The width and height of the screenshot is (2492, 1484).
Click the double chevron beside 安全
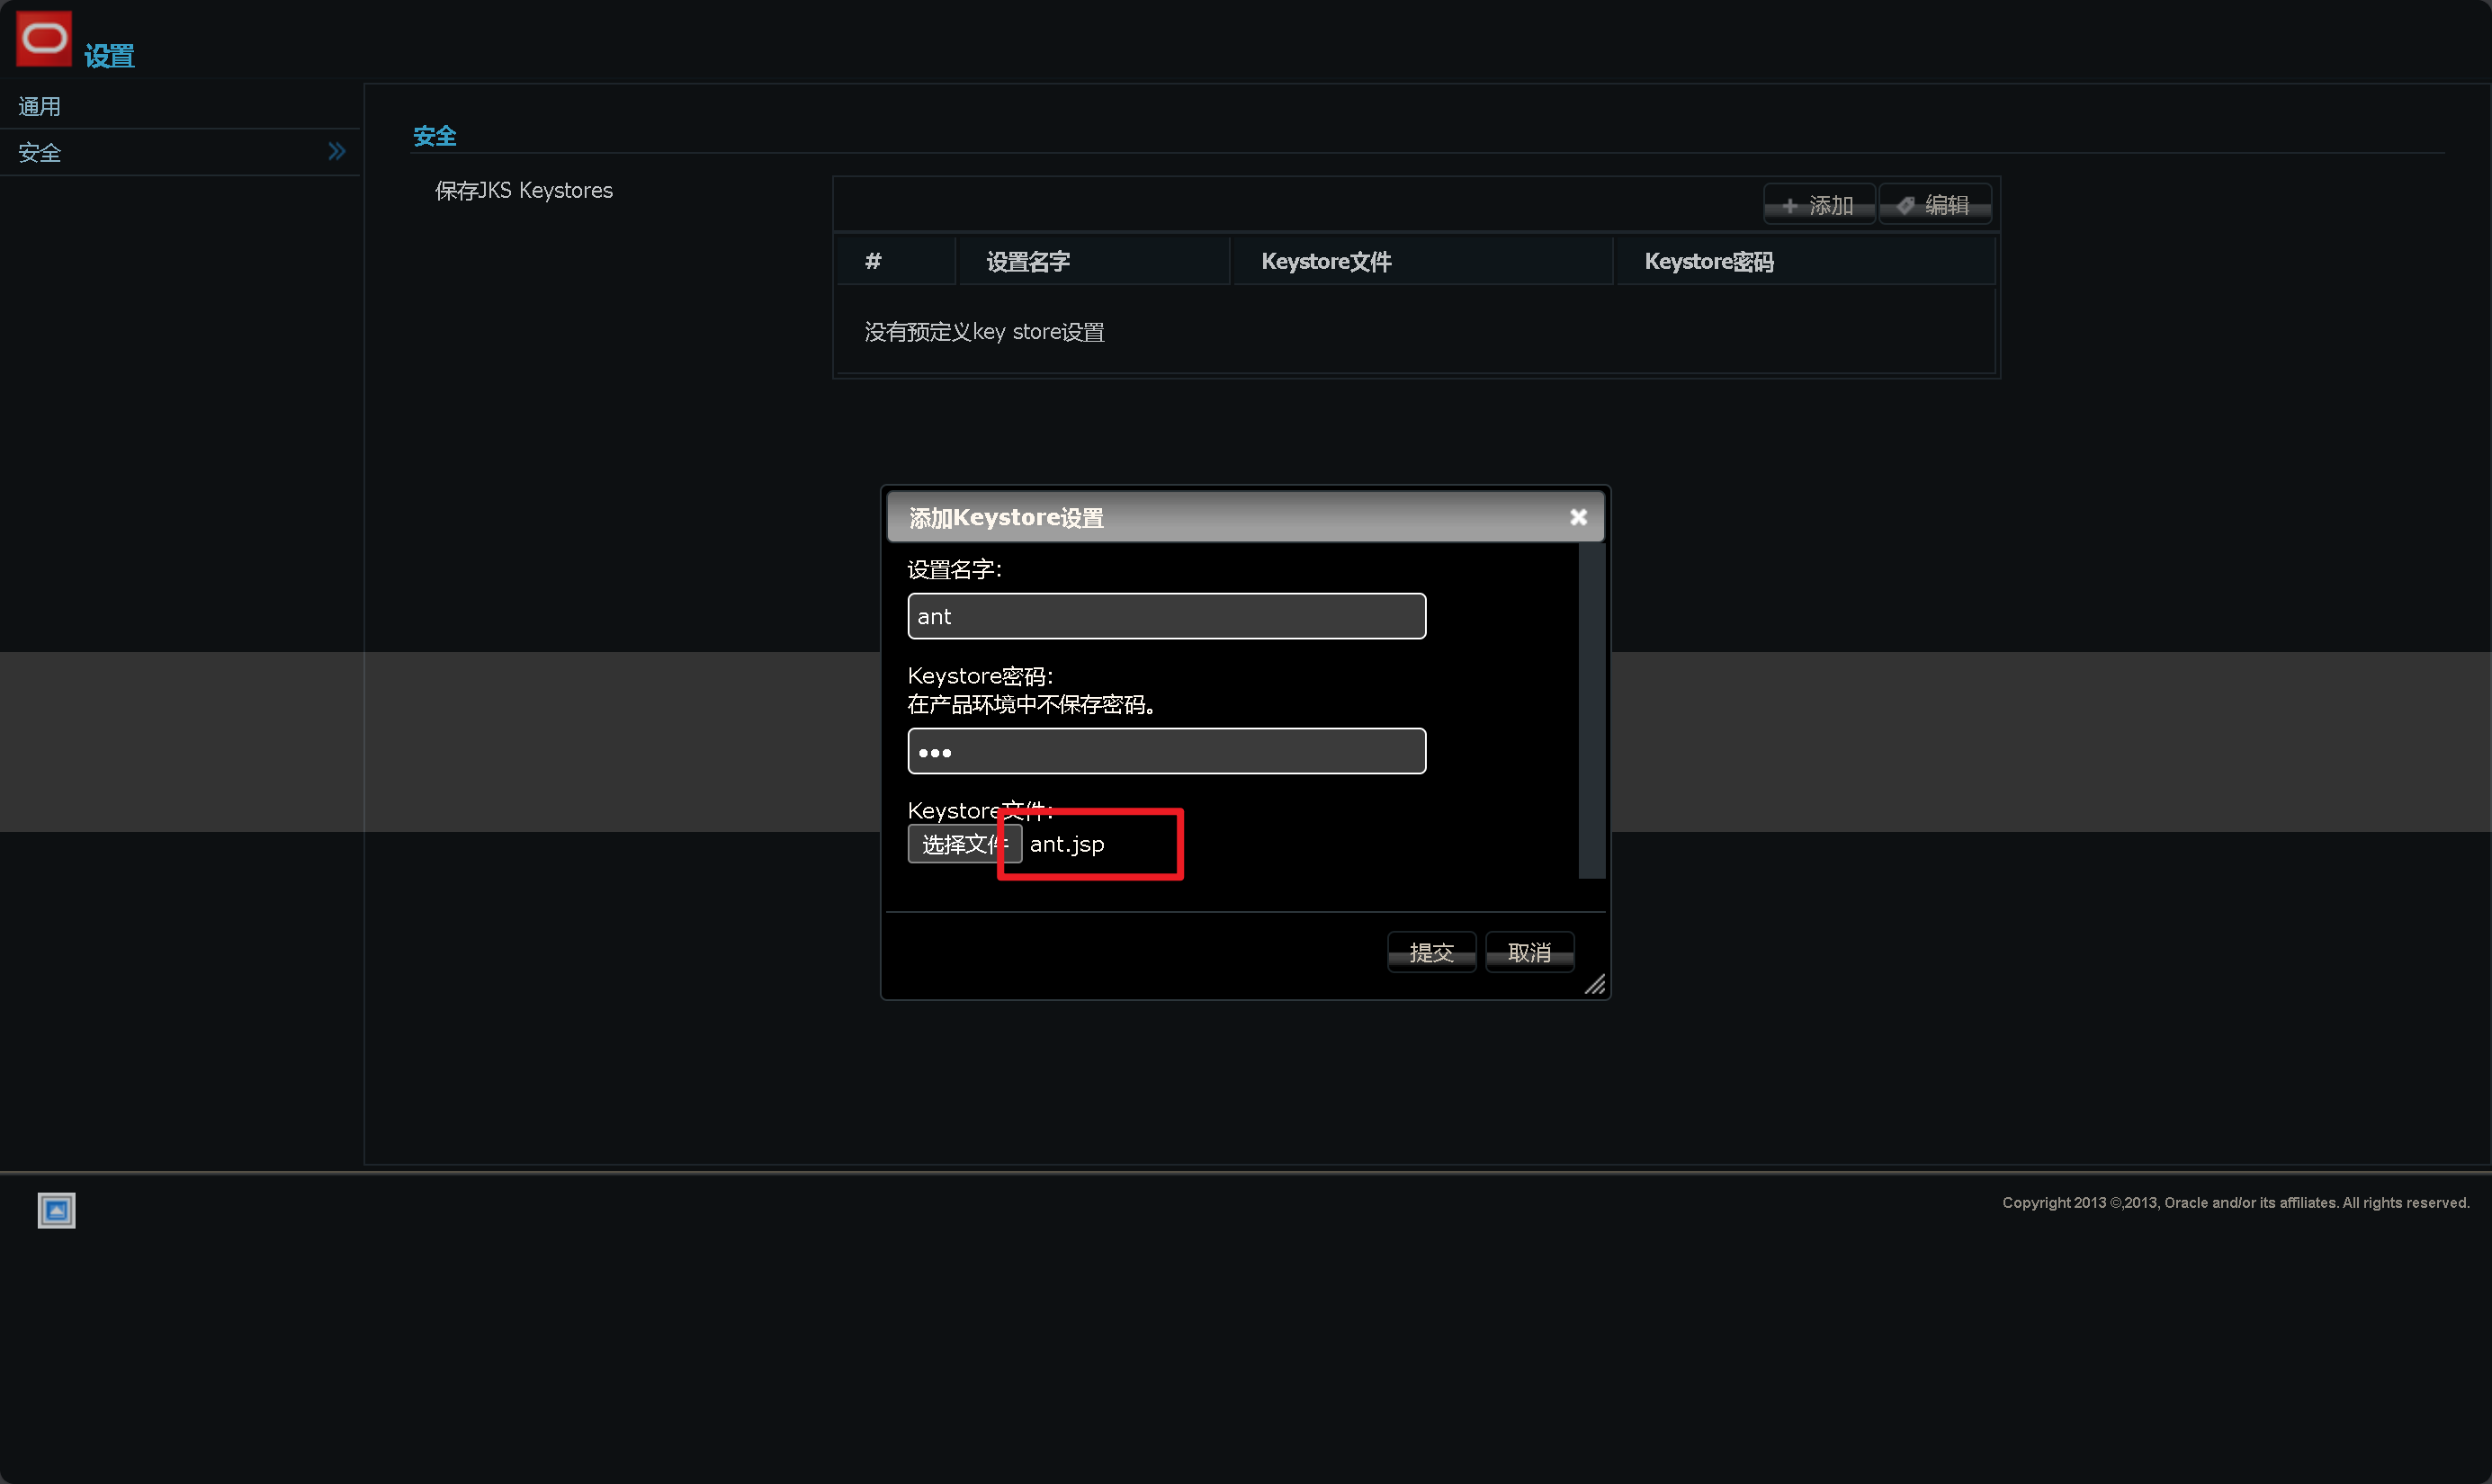[x=336, y=152]
